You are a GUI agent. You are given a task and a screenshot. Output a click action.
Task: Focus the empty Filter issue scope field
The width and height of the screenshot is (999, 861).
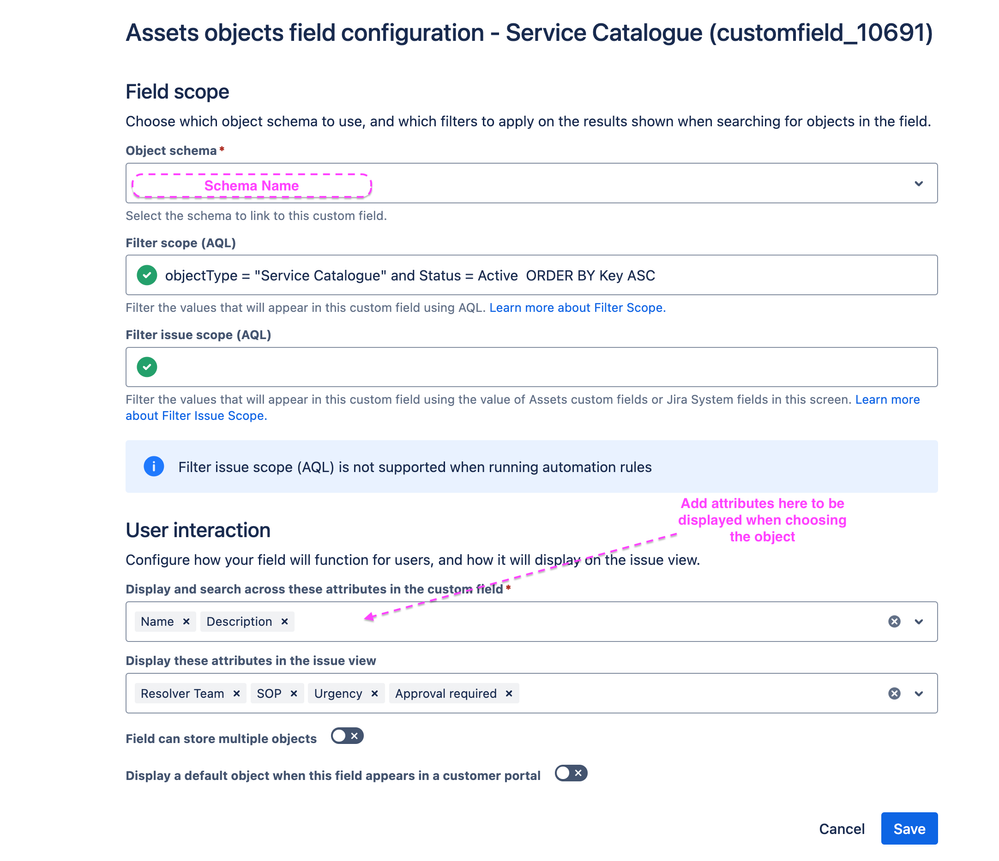[x=531, y=367]
